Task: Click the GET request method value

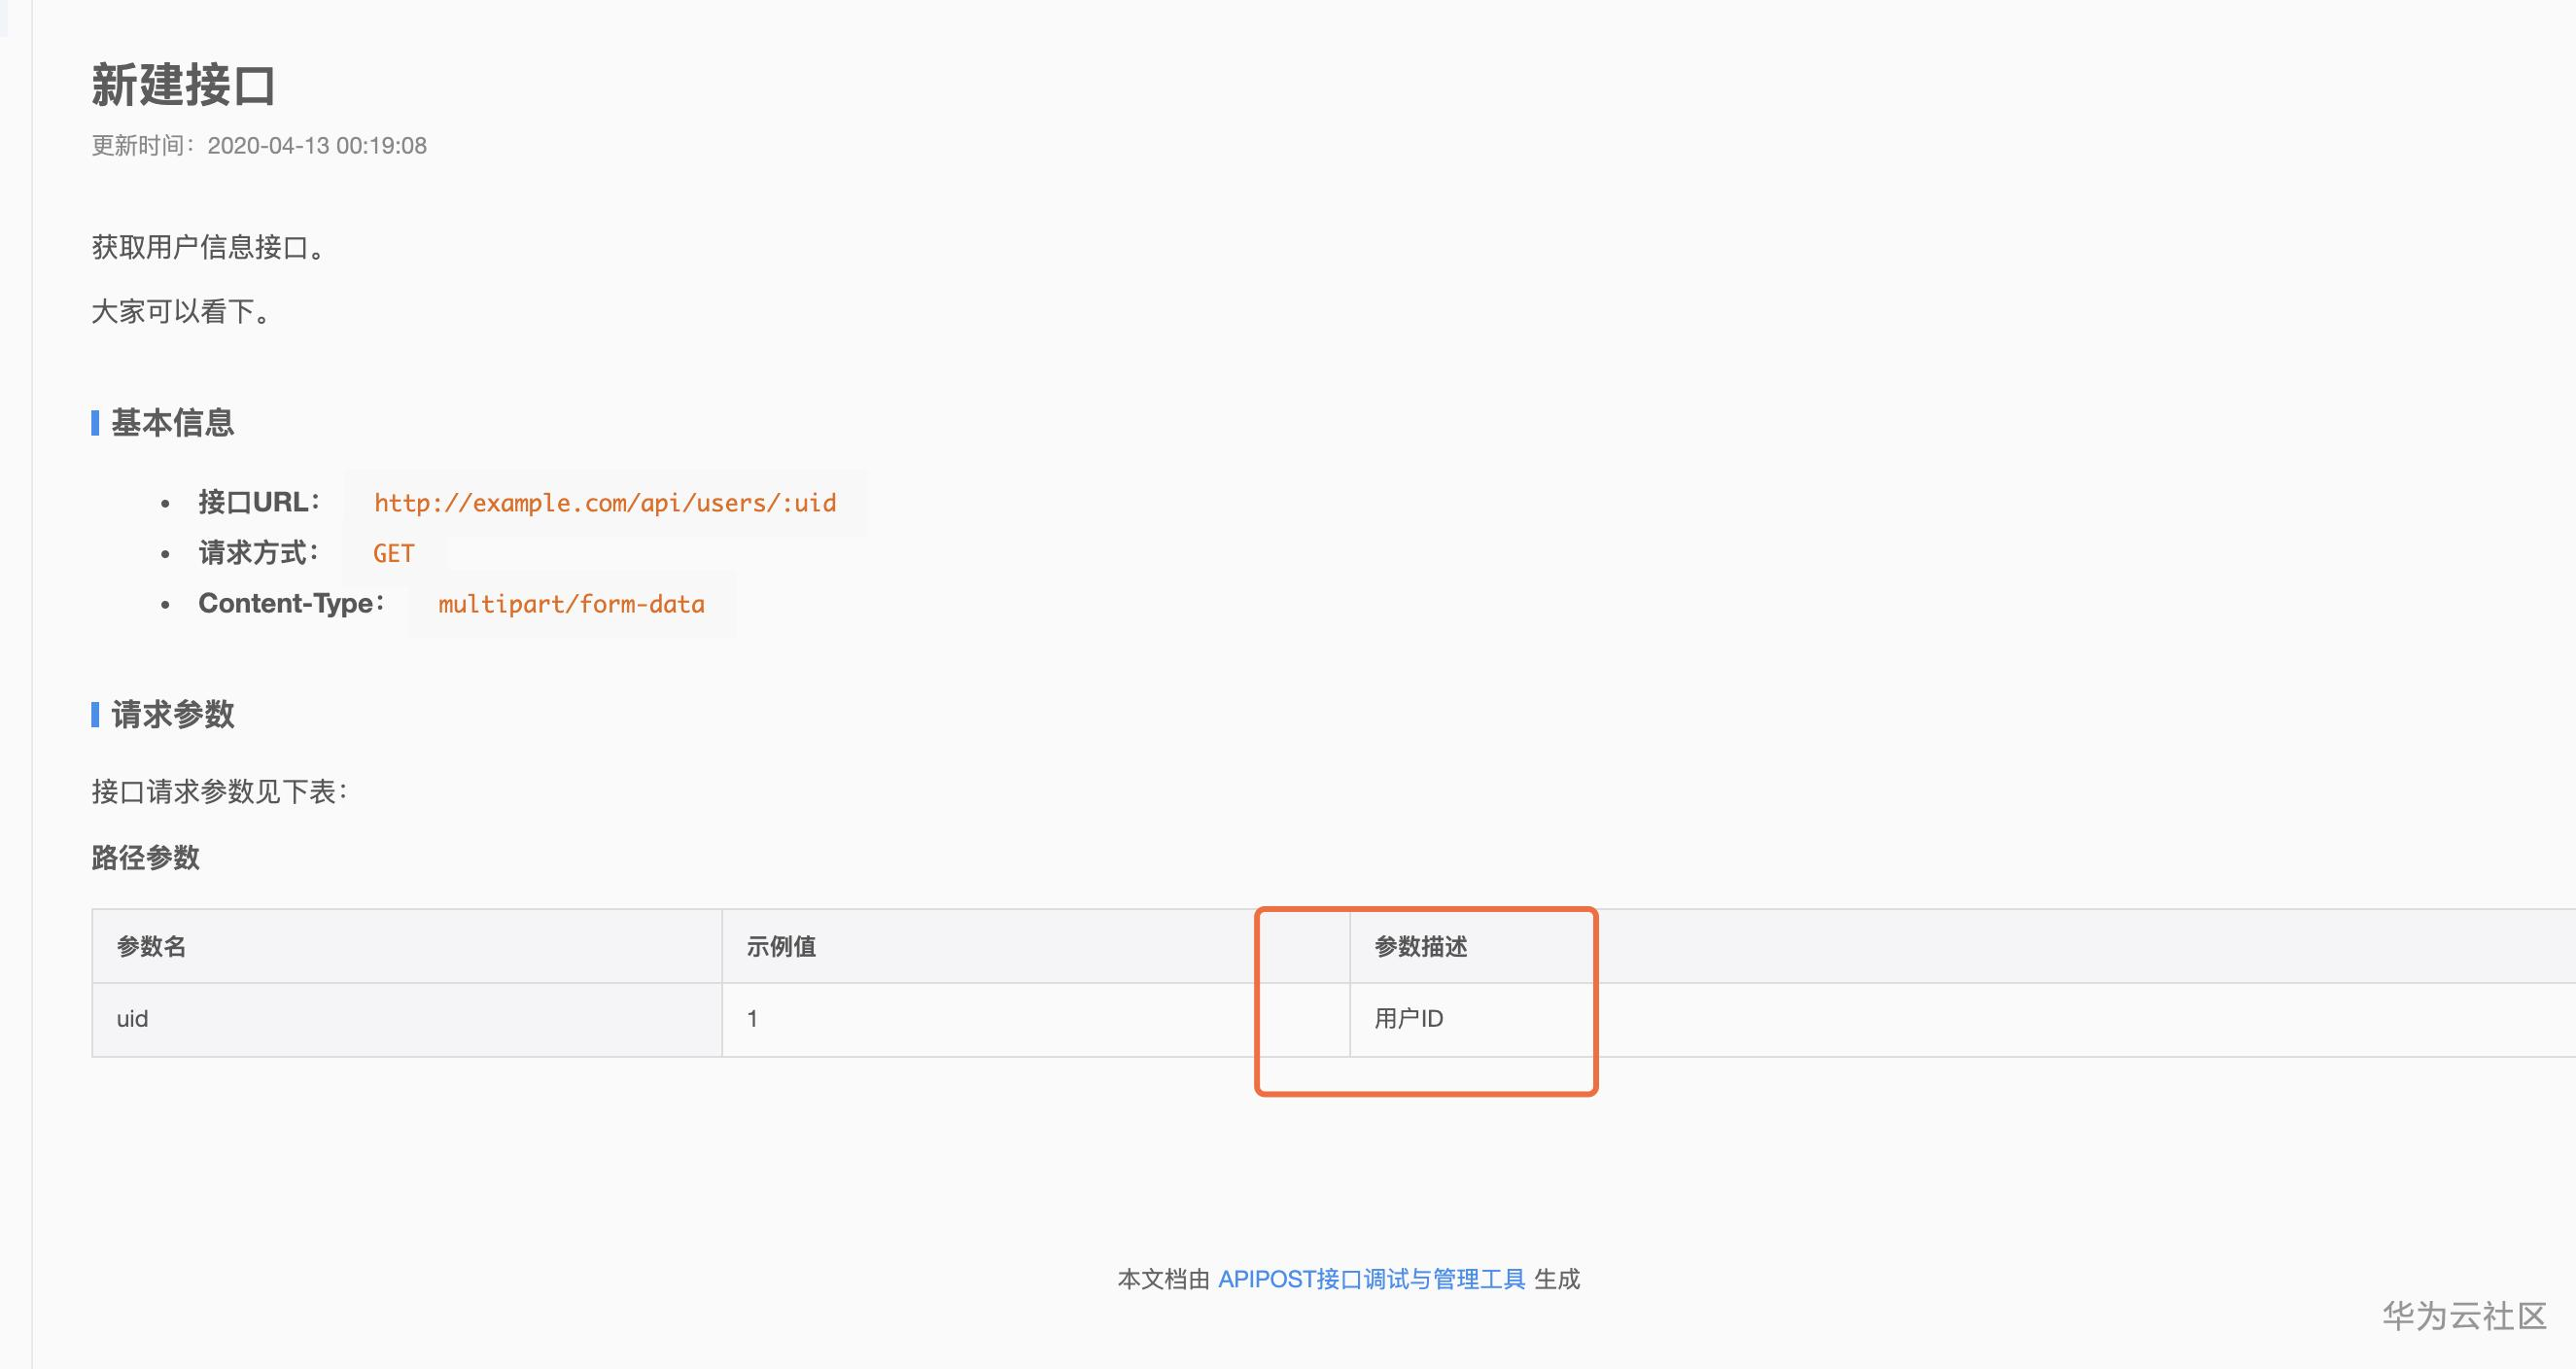Action: coord(393,554)
